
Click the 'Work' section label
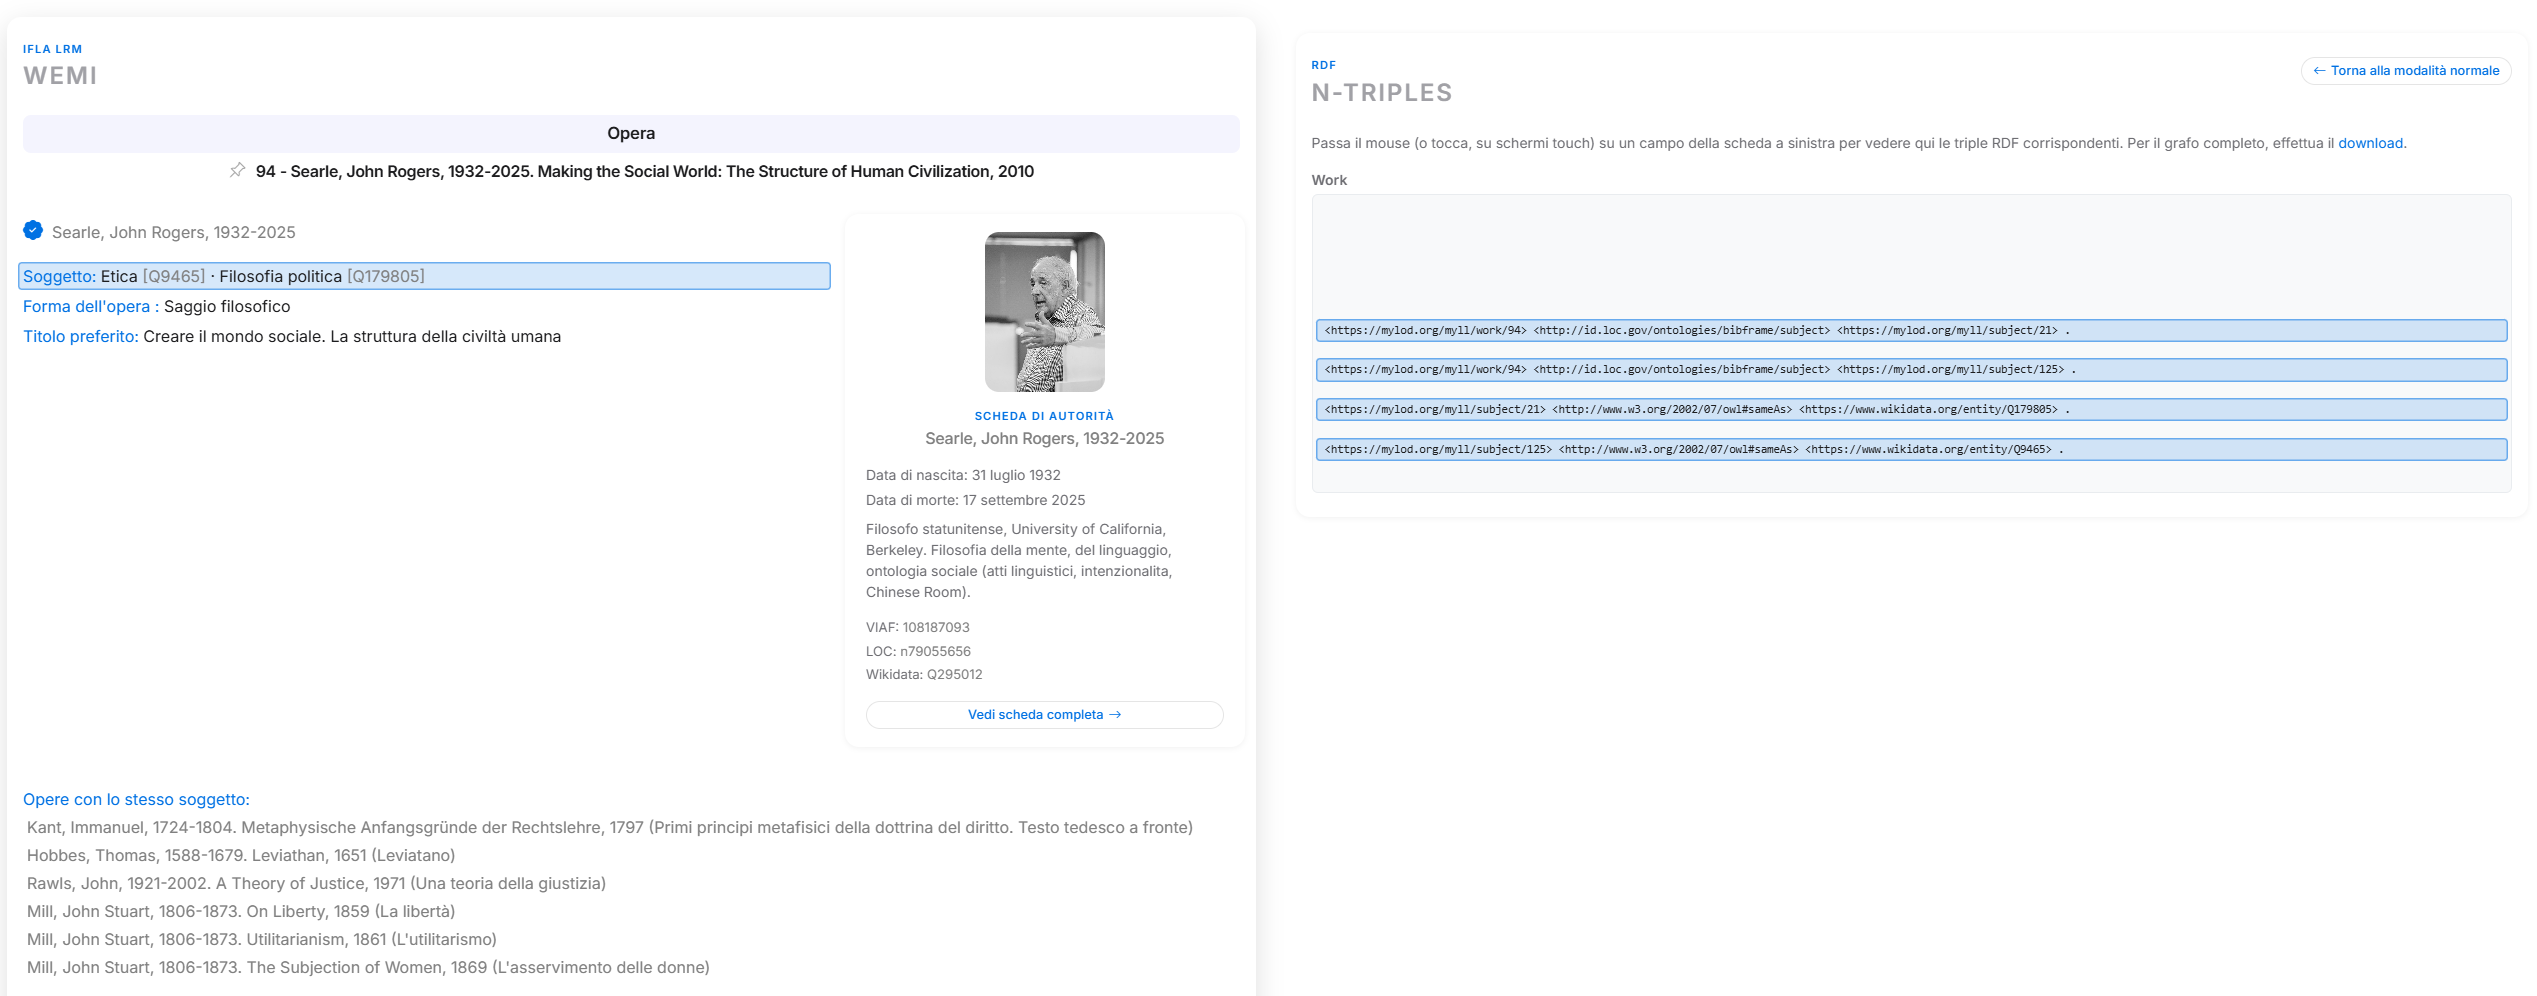(x=1329, y=180)
